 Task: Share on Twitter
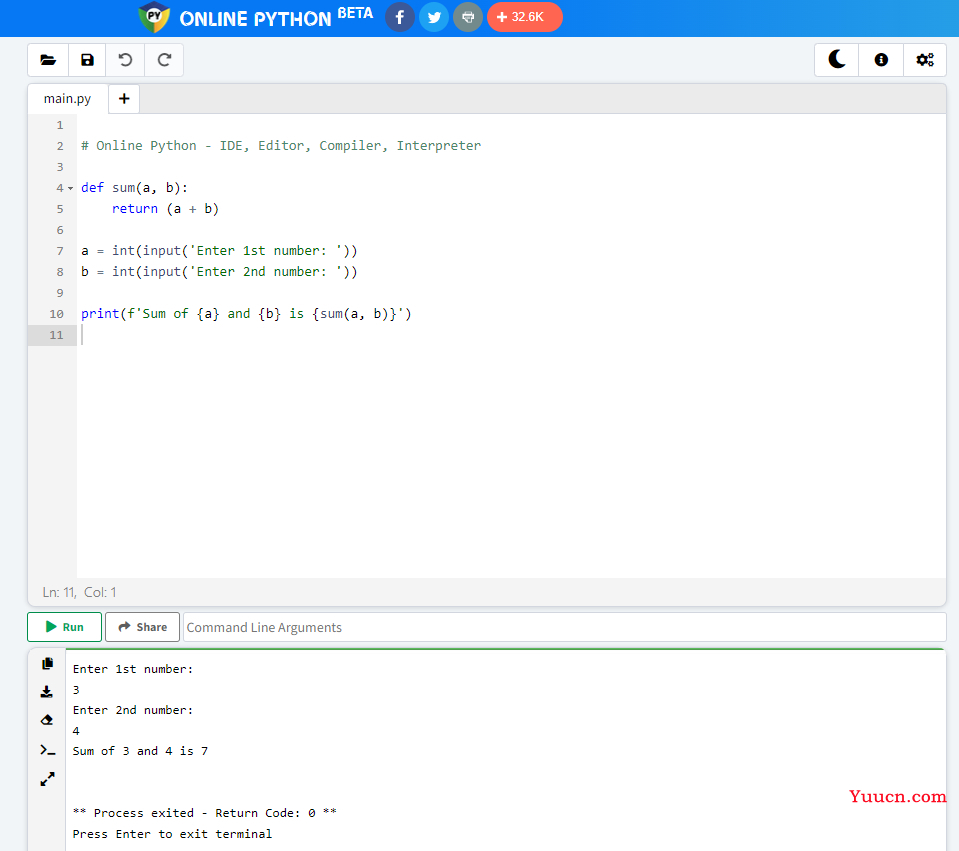pyautogui.click(x=434, y=17)
